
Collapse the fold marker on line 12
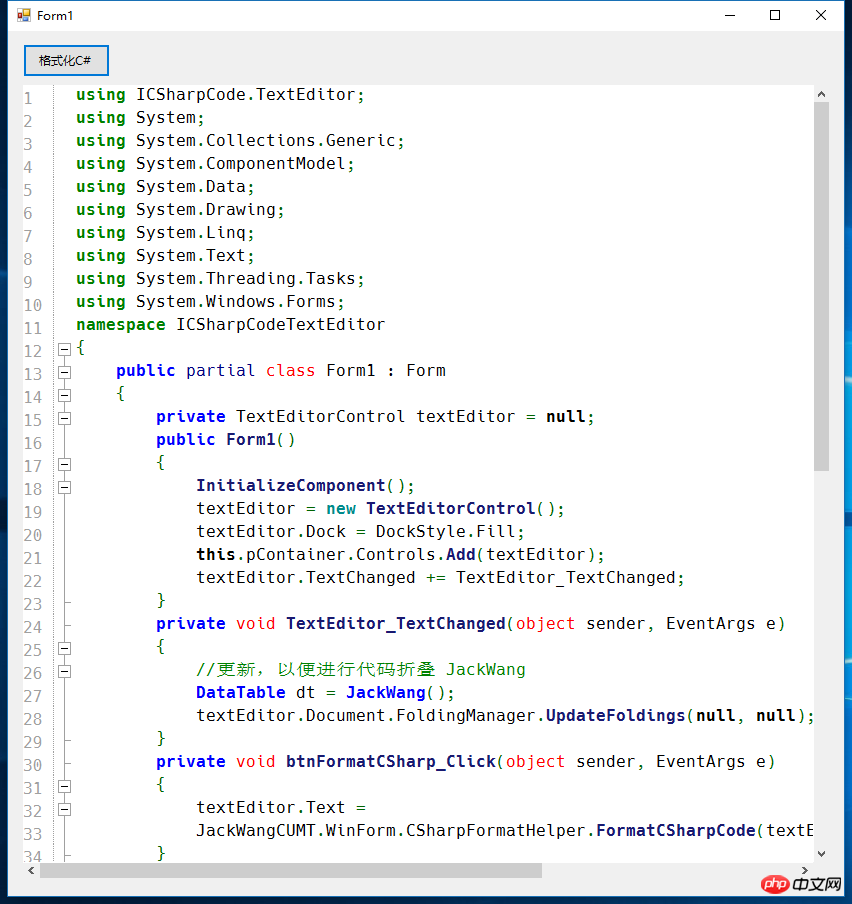pos(65,349)
